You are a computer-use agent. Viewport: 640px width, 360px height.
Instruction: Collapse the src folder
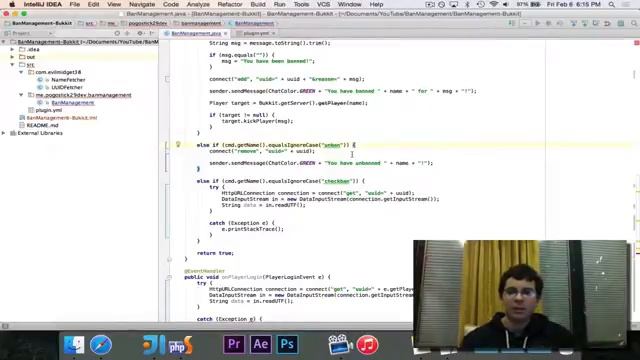pos(12,64)
